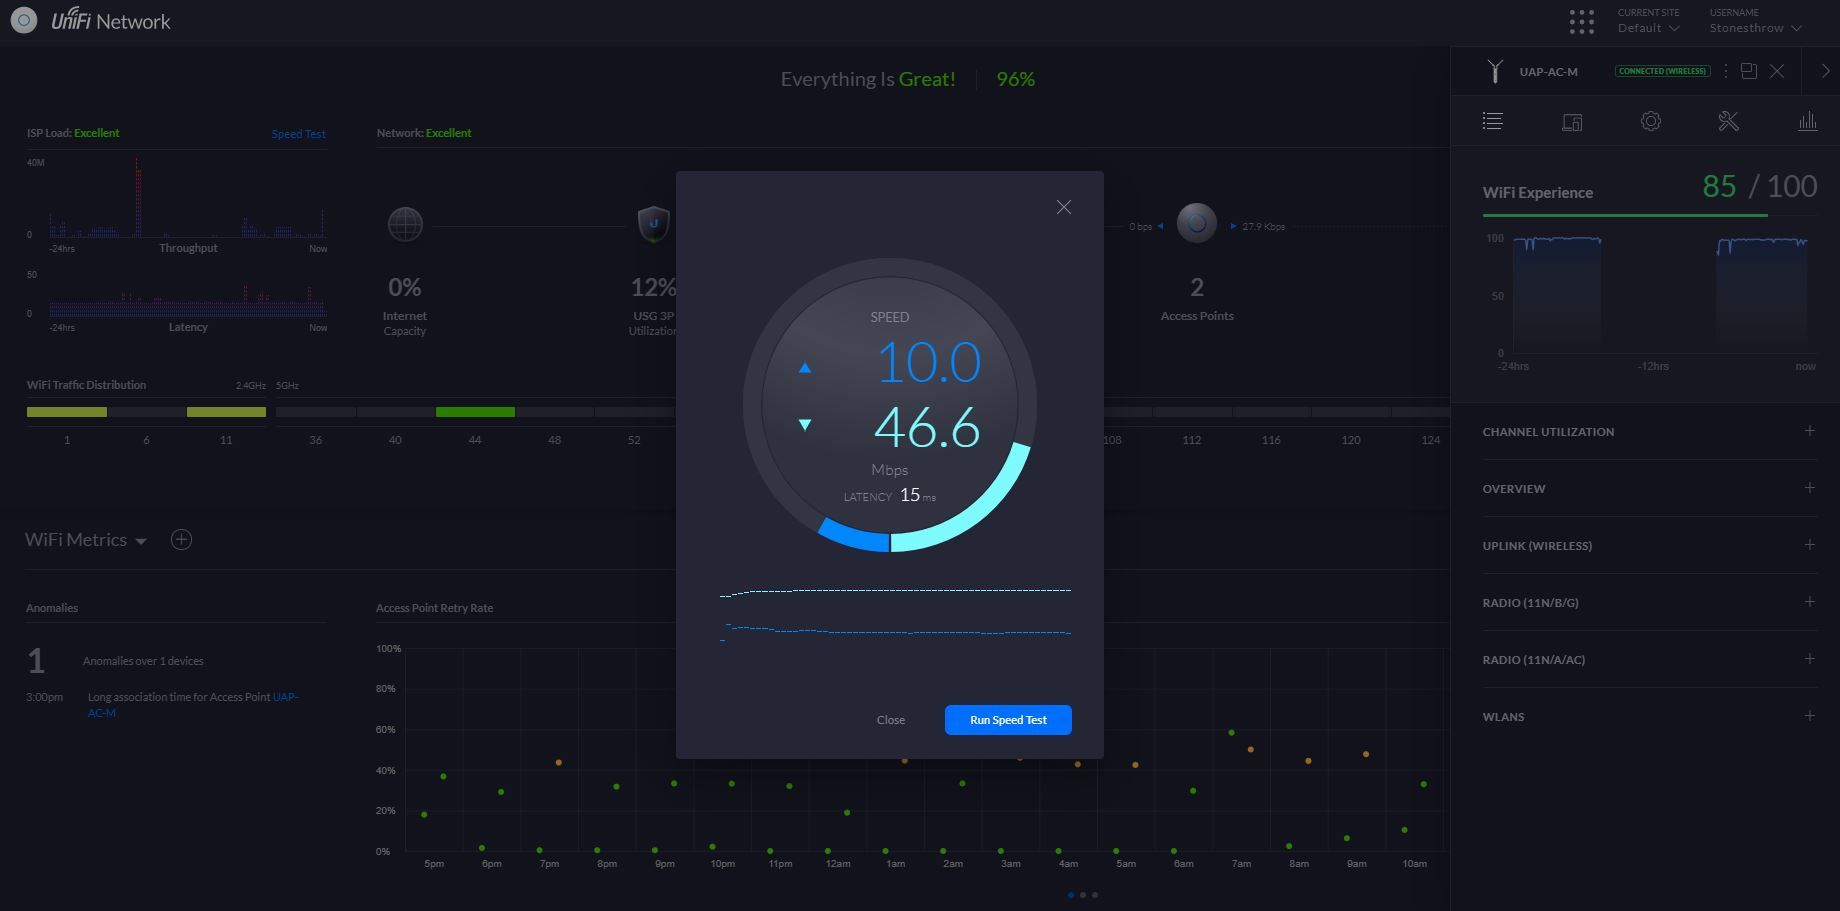Click Close in the speed test dialog

(890, 720)
